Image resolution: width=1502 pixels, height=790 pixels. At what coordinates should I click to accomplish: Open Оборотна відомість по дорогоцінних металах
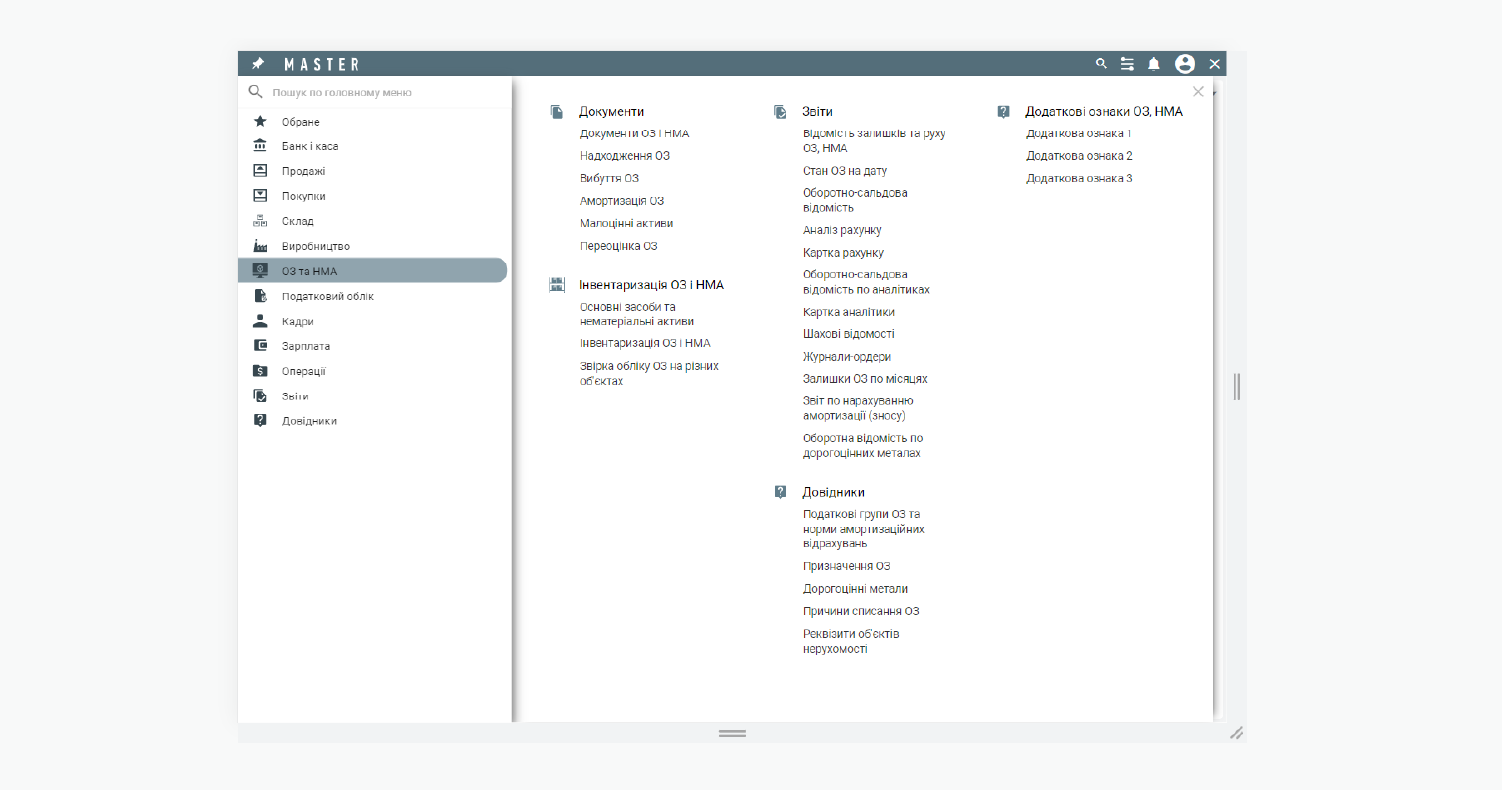pos(863,446)
